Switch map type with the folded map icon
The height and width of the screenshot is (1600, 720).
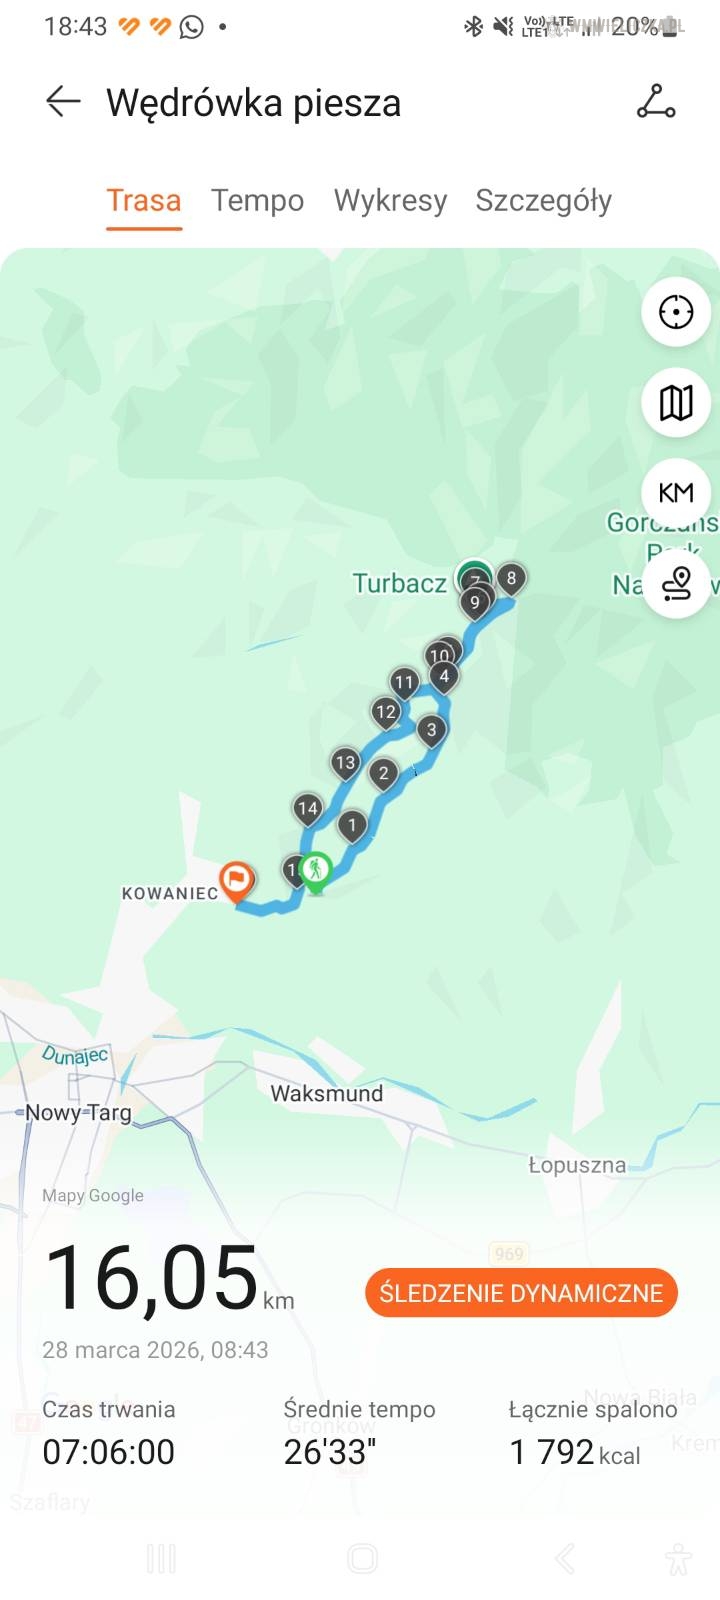click(x=676, y=403)
